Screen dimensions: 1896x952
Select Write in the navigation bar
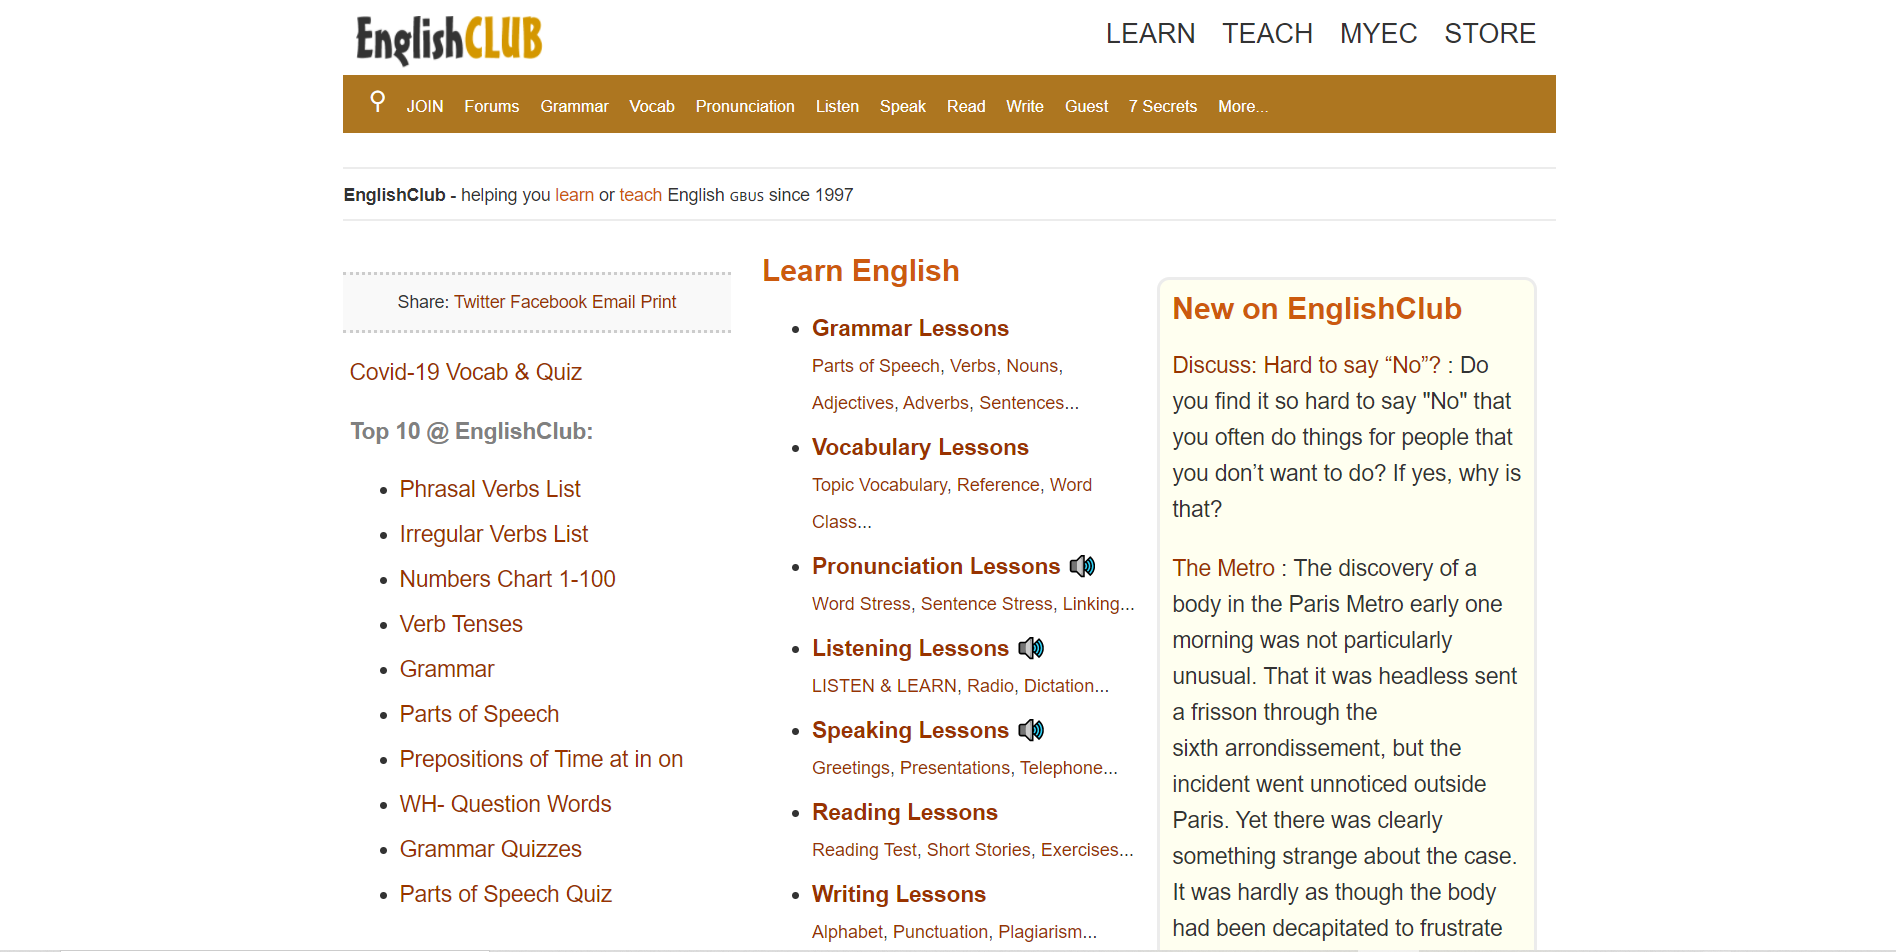[1025, 106]
